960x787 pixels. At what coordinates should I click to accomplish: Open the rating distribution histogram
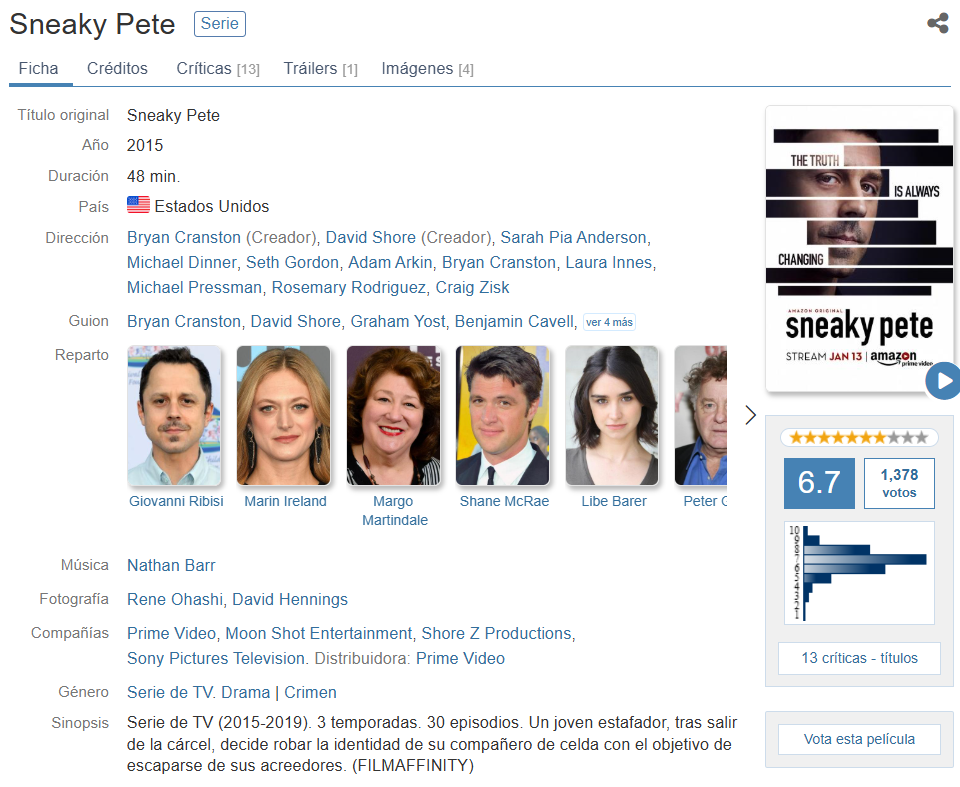[x=859, y=572]
